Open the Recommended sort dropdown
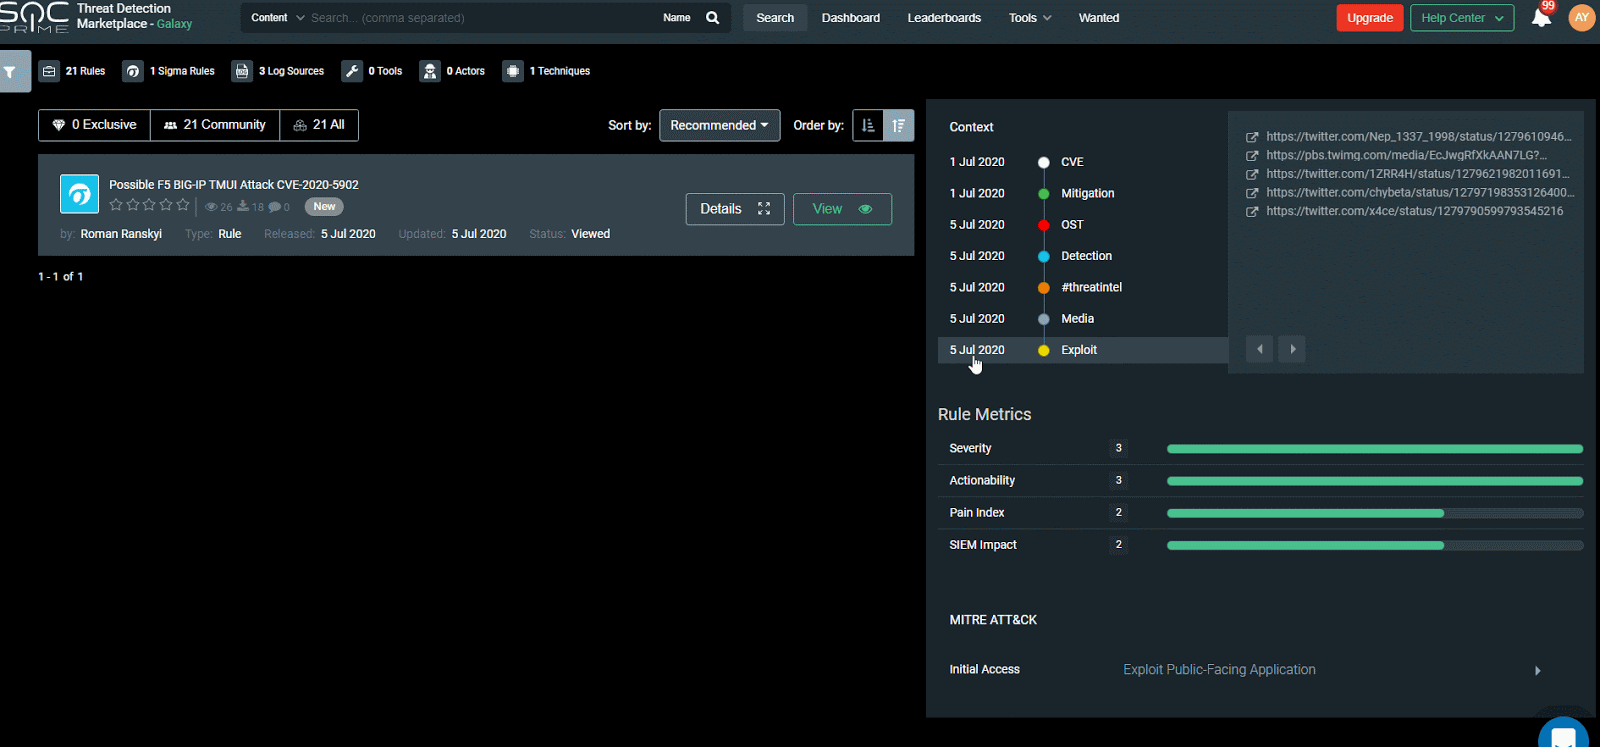Screen dimensions: 1600x747 [719, 125]
